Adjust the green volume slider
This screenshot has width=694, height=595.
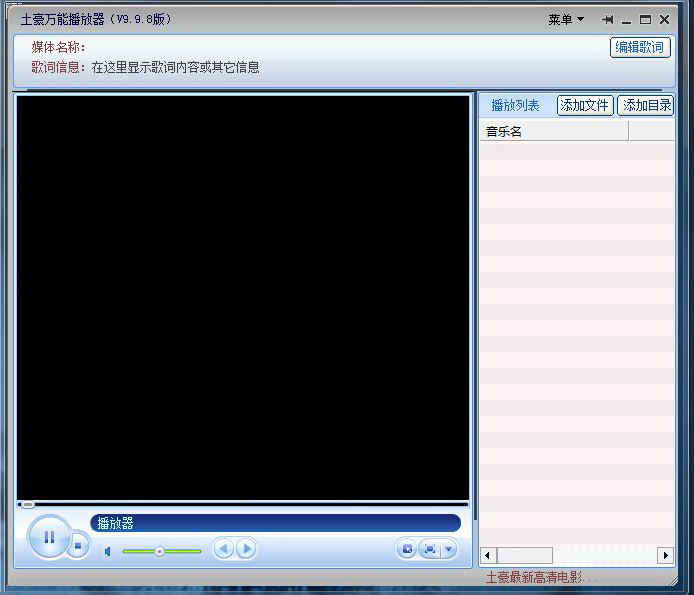pos(162,551)
